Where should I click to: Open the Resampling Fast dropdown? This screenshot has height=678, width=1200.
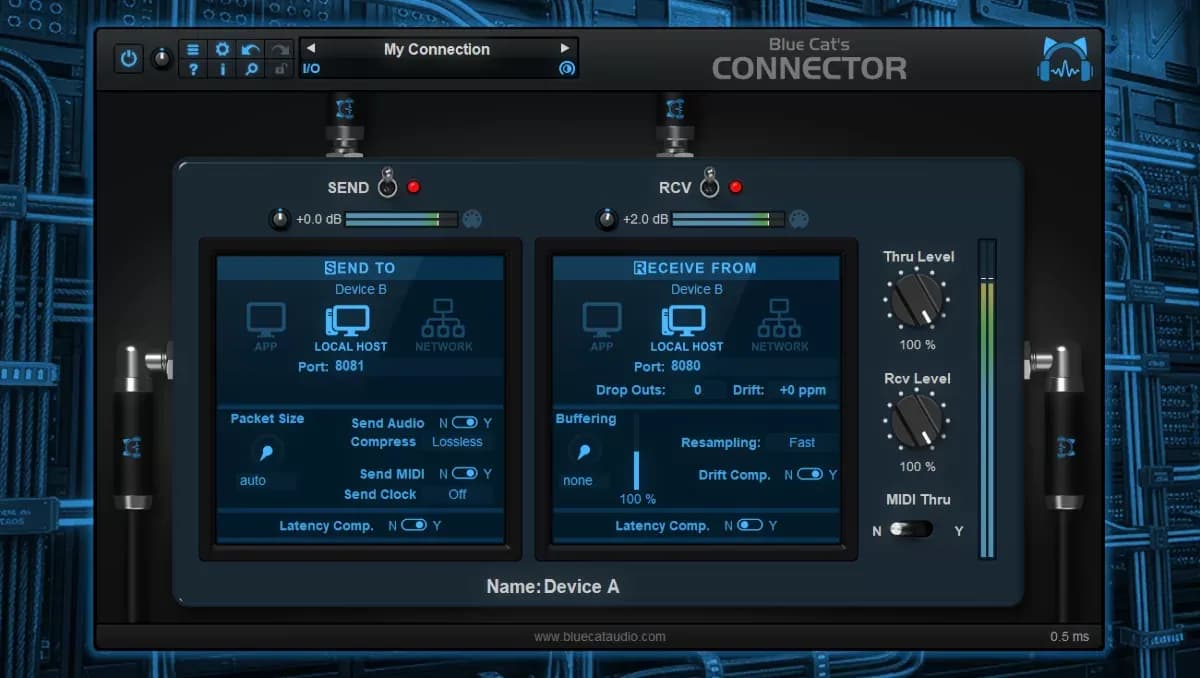coord(803,442)
